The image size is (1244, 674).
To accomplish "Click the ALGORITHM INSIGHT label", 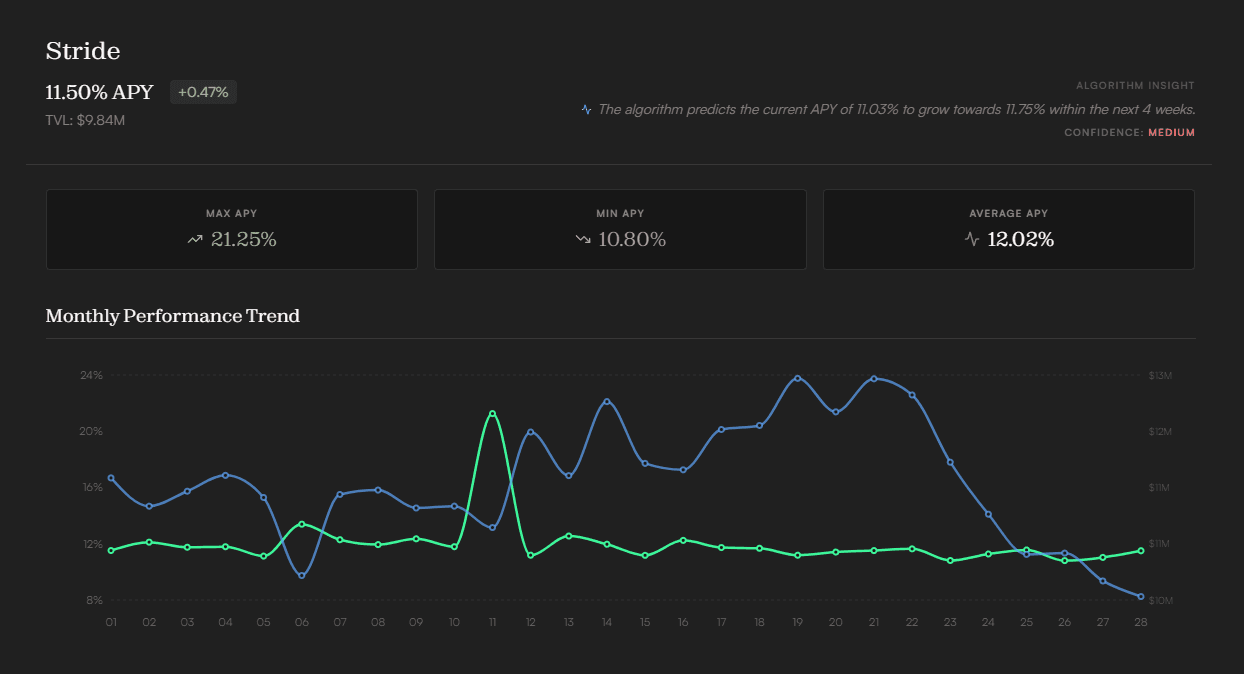I will pyautogui.click(x=1135, y=86).
